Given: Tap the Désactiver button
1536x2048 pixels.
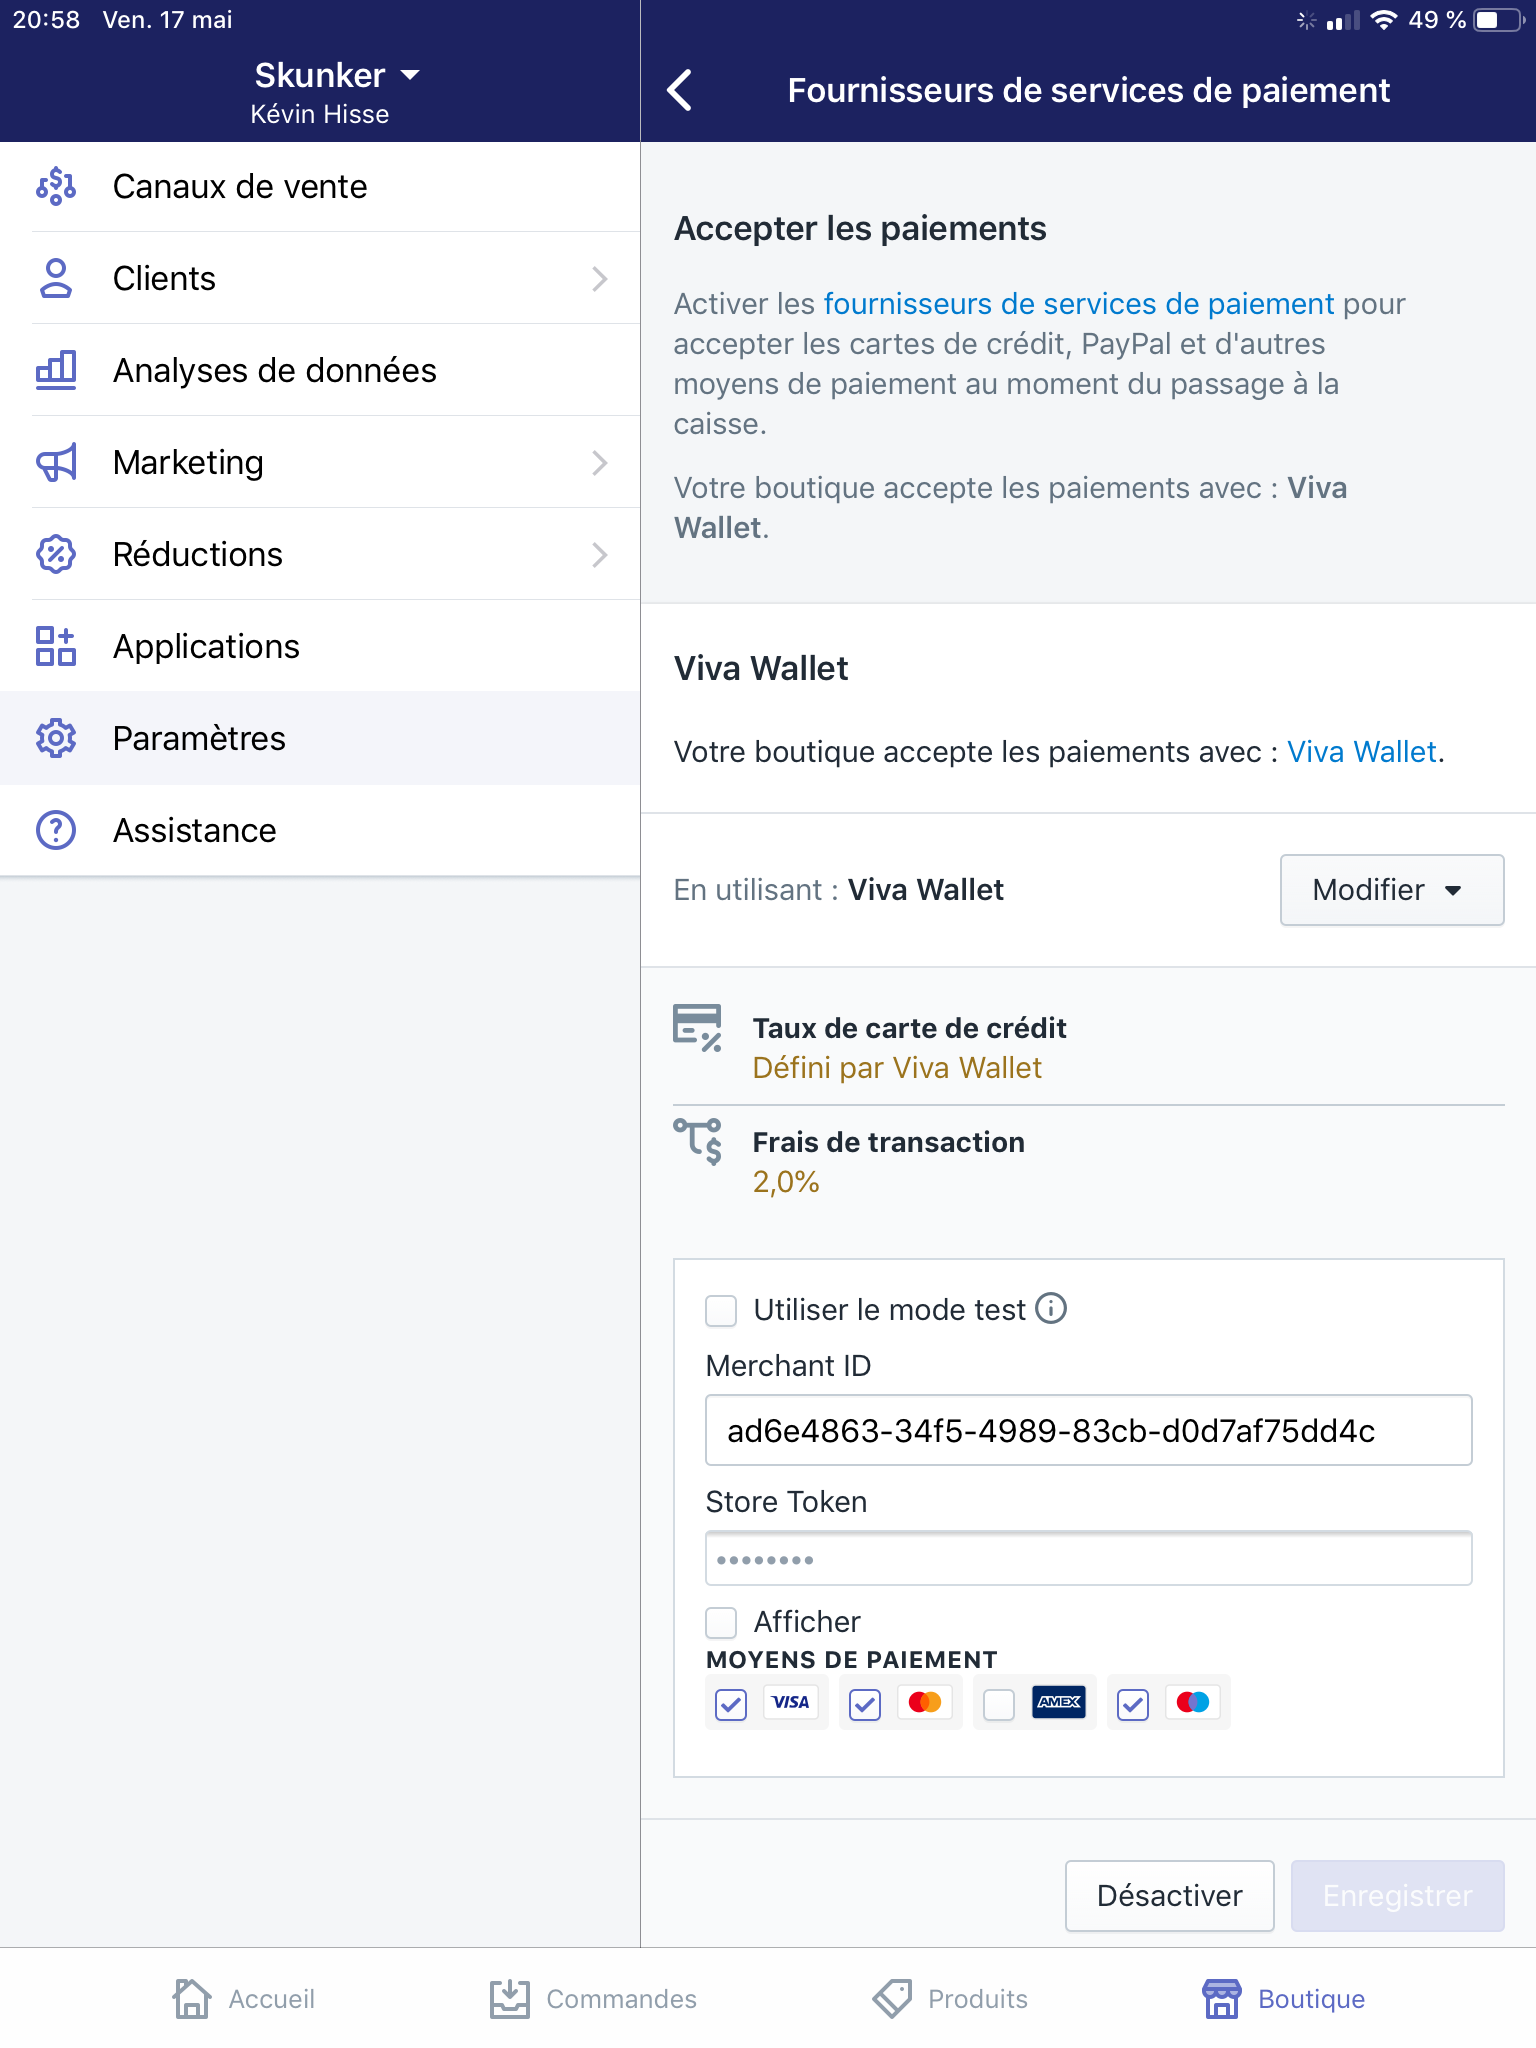Looking at the screenshot, I should pos(1169,1895).
